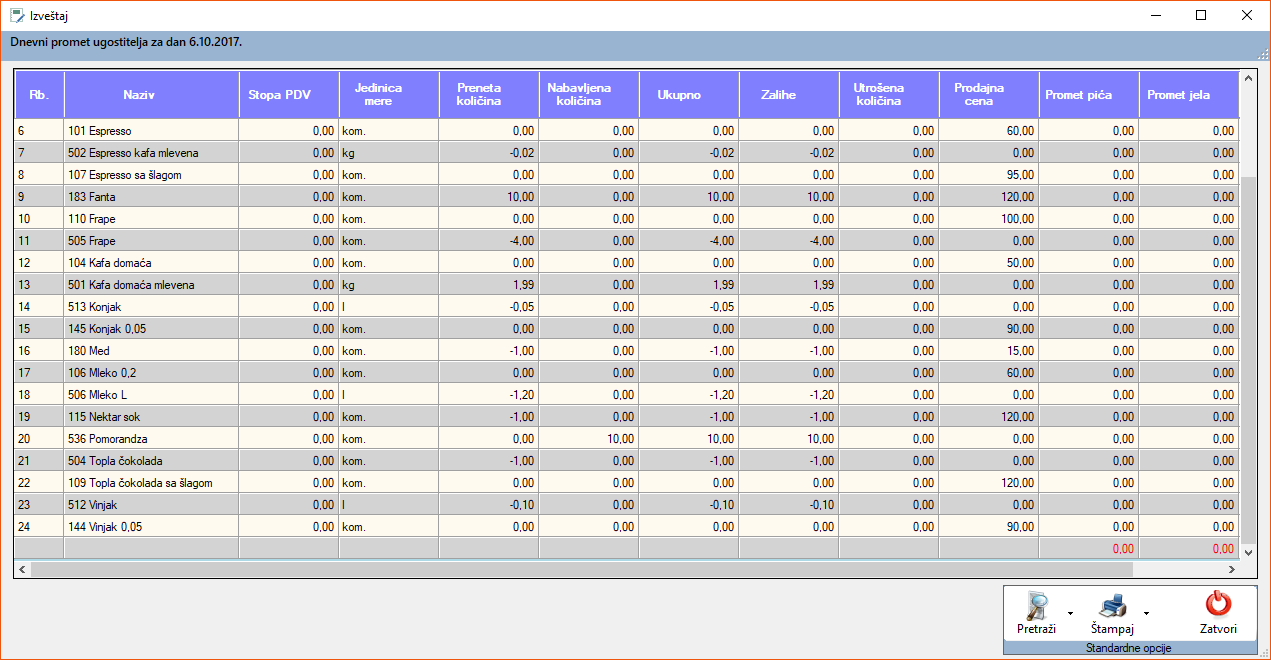Click the vertical scrollbar up arrow
This screenshot has height=660, width=1271.
(x=1247, y=78)
